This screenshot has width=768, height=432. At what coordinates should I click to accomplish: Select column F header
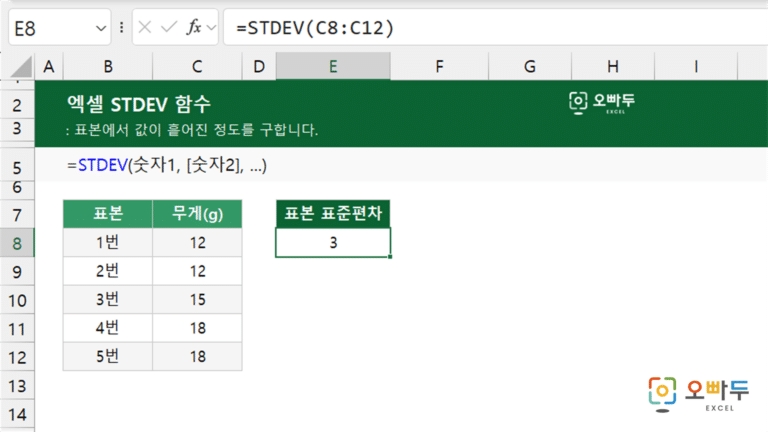439,66
